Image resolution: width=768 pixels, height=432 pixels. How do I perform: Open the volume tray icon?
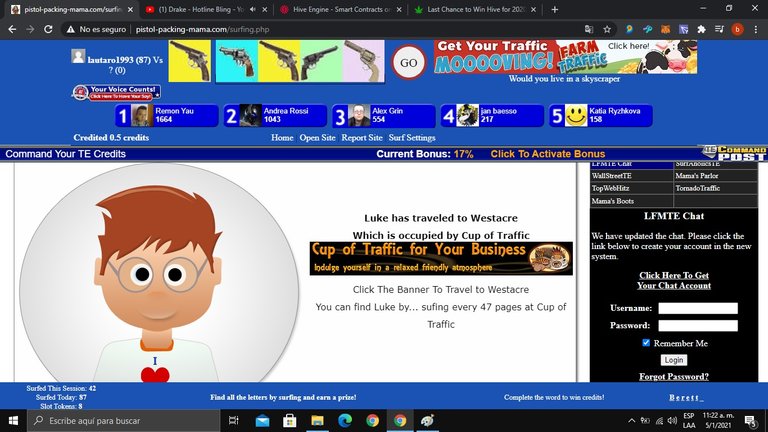click(672, 421)
